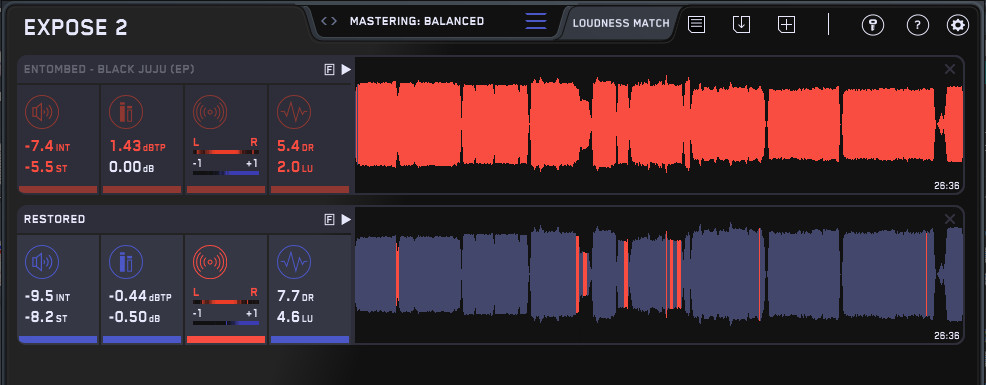This screenshot has width=986, height=385.
Task: Click the EXPOSE 2 logo title
Action: pyautogui.click(x=75, y=27)
